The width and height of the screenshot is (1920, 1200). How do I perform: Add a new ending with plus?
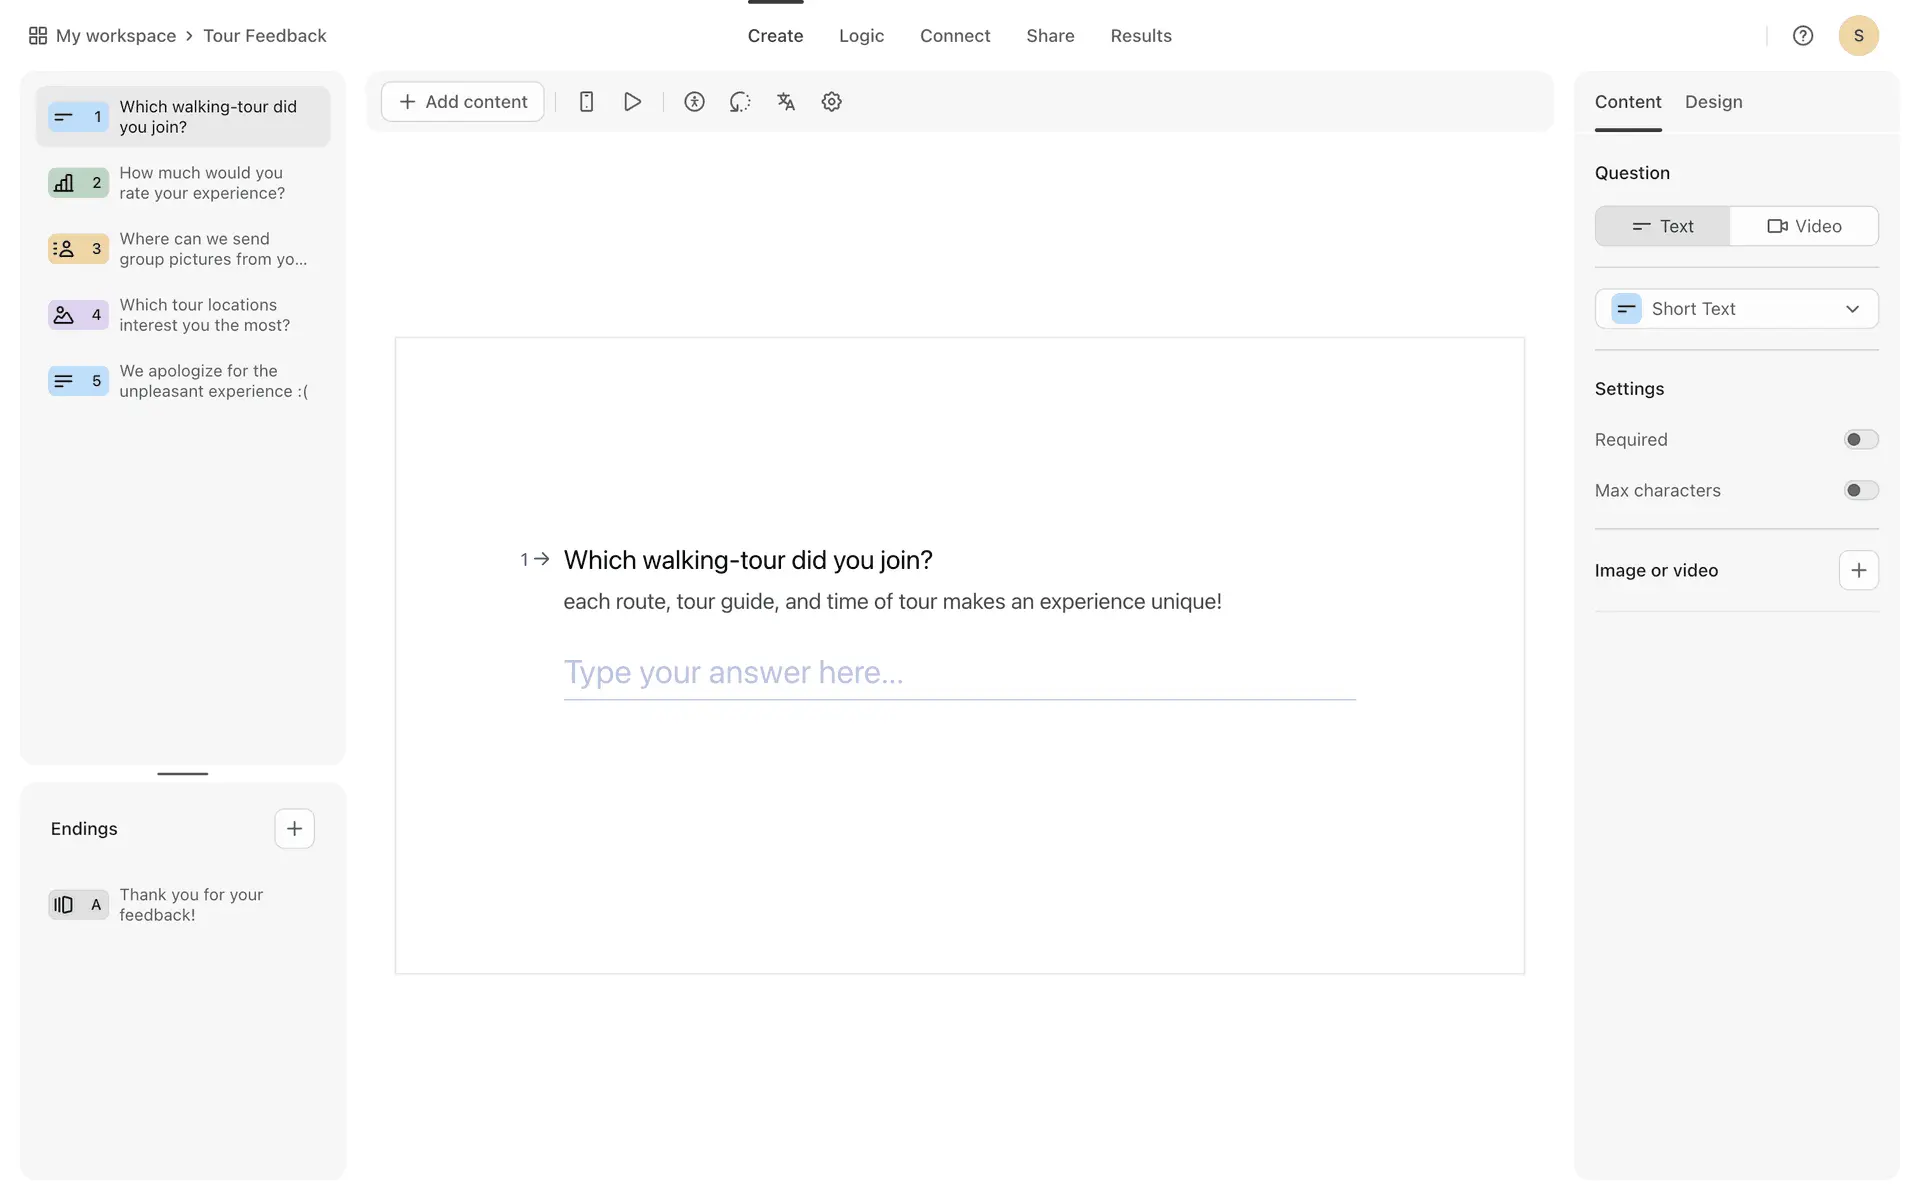(294, 828)
